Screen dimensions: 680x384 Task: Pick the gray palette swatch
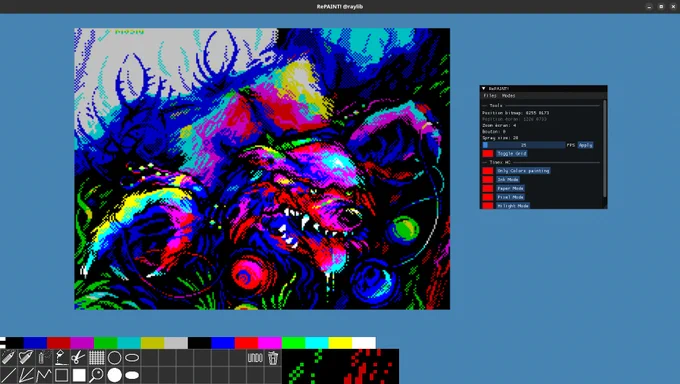coord(176,343)
